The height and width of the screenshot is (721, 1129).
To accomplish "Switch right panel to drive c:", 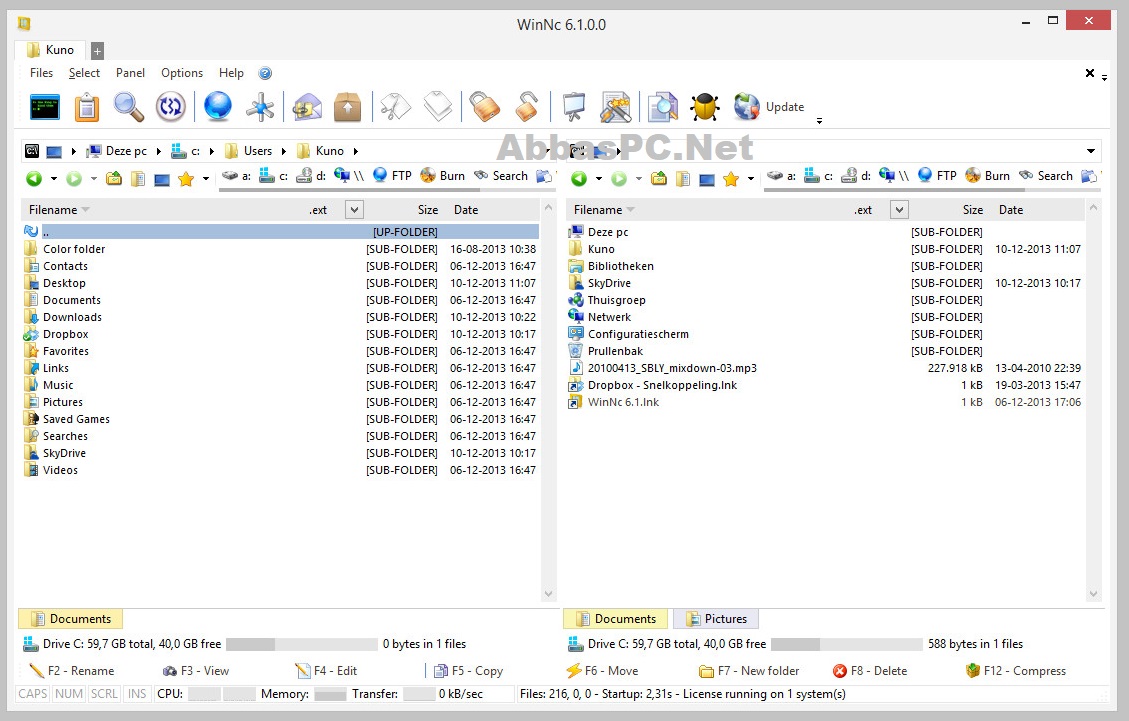I will [x=819, y=176].
